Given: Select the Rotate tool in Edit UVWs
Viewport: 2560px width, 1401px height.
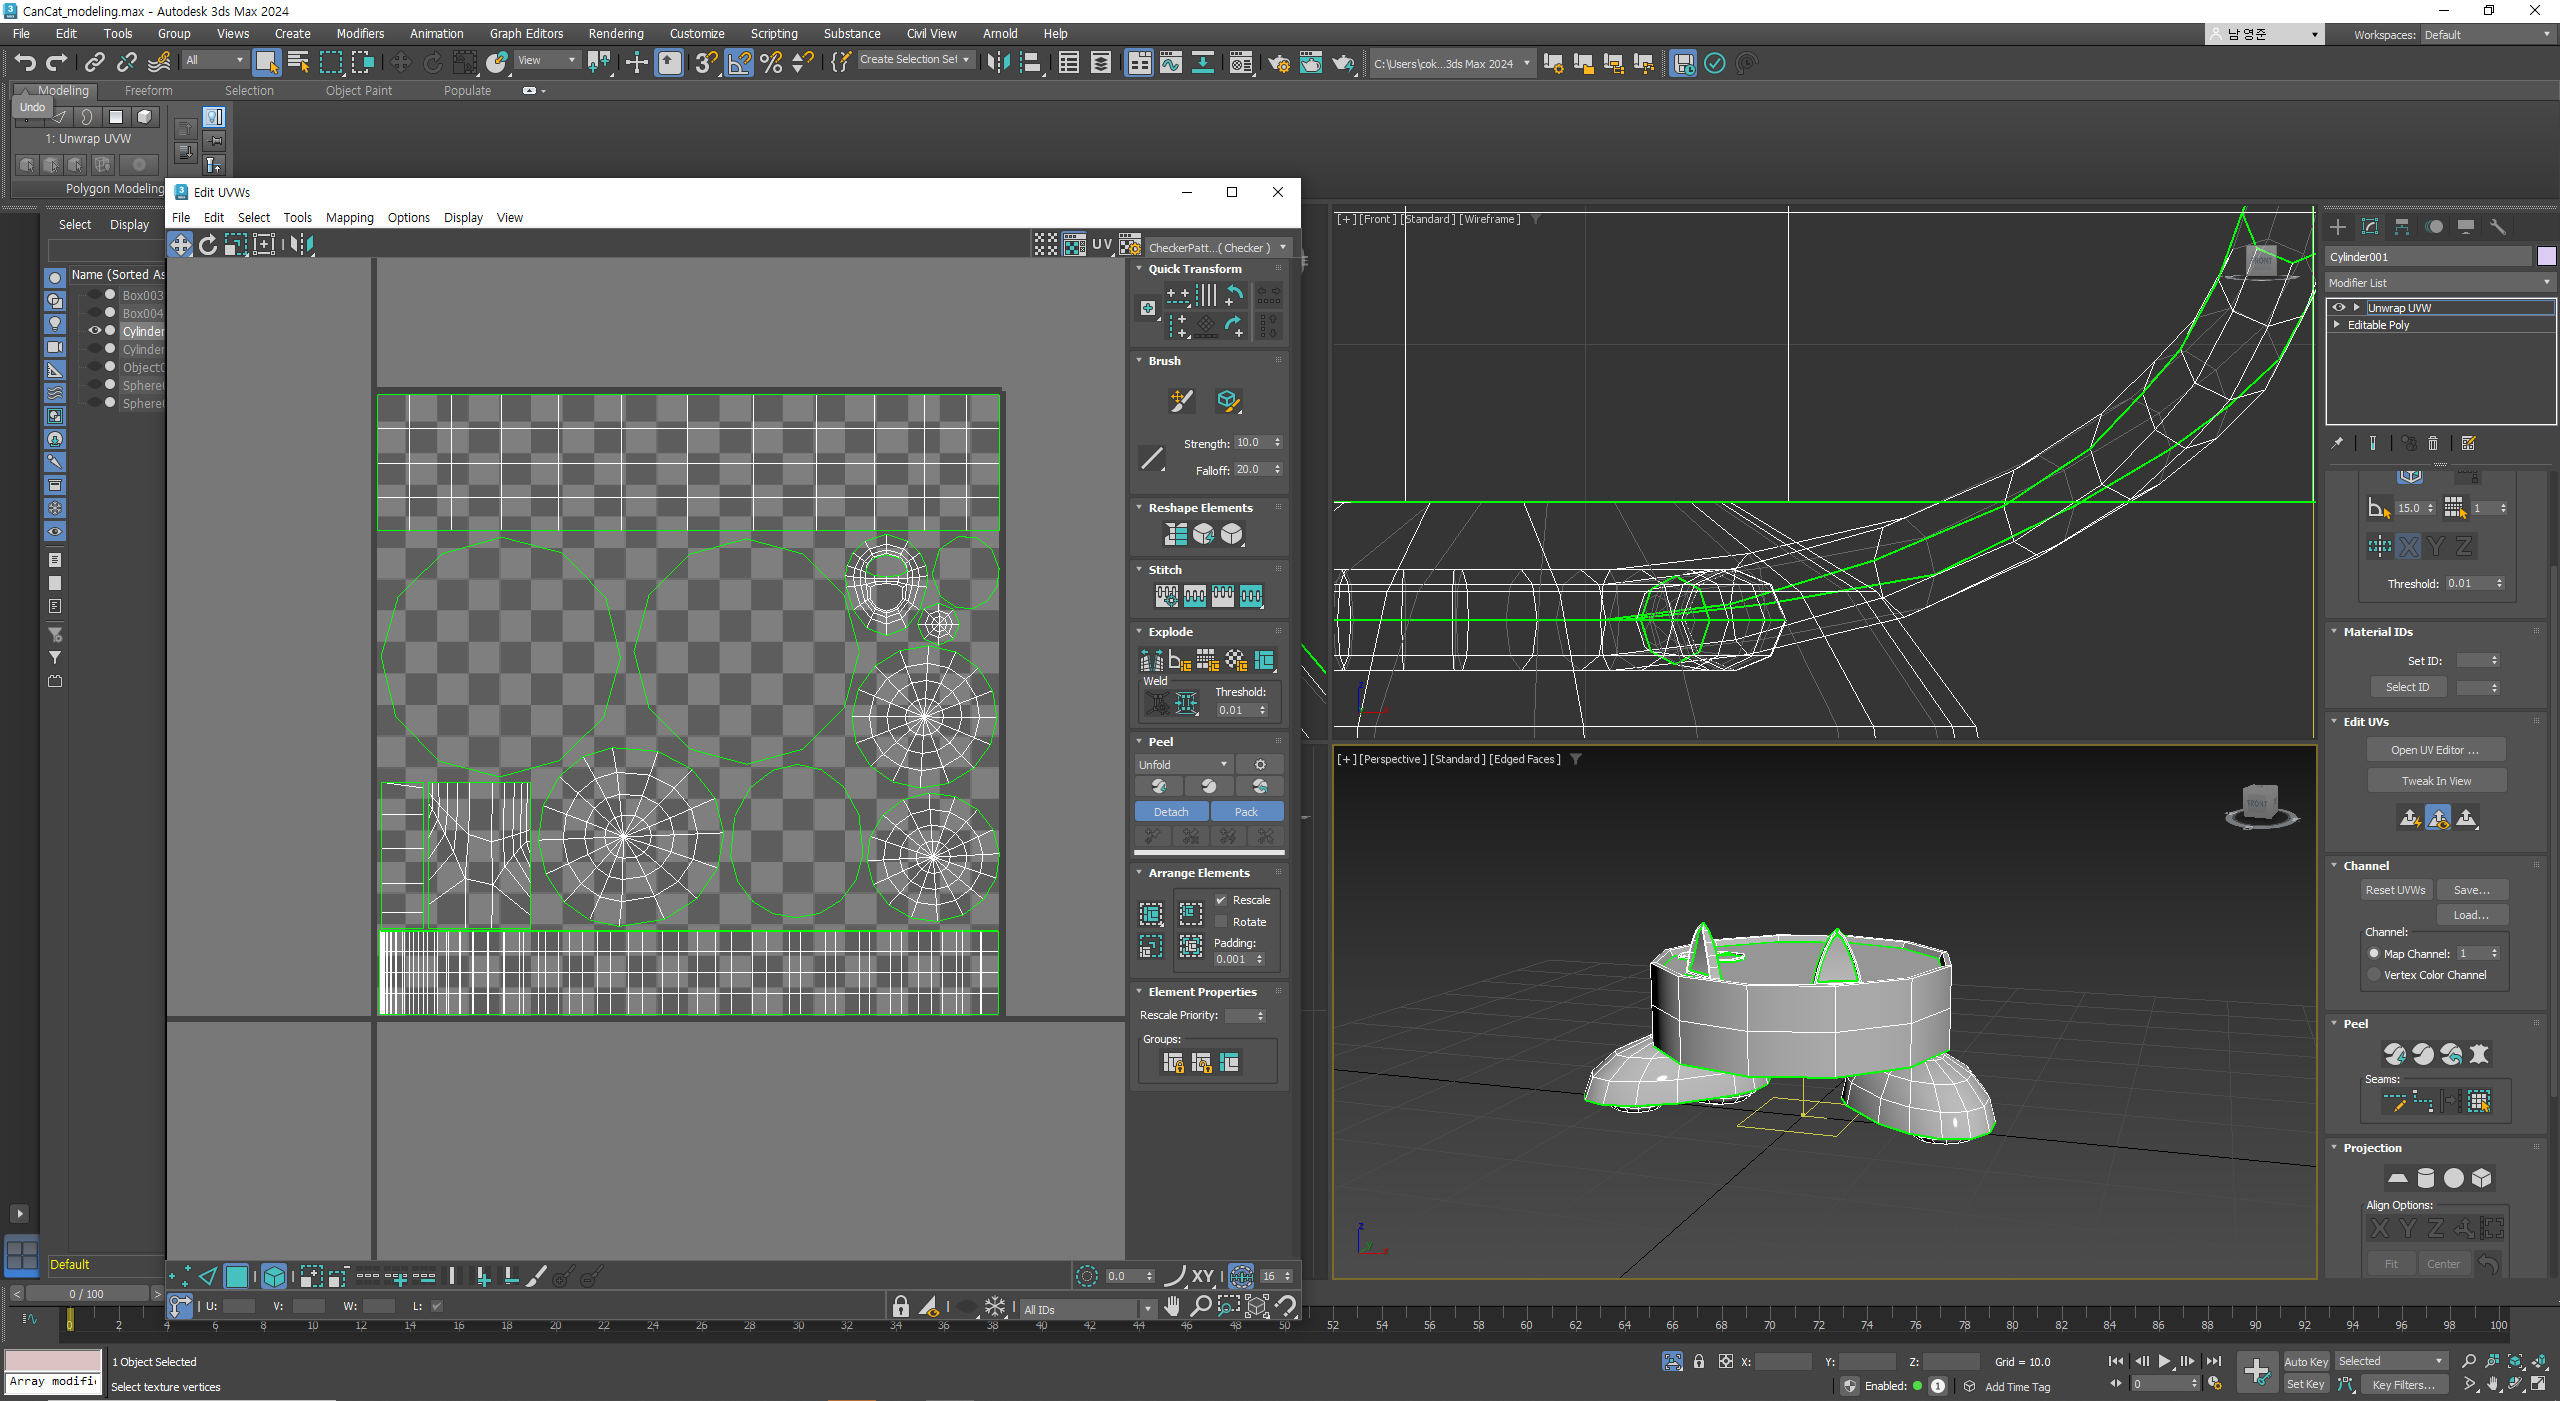Looking at the screenshot, I should click(x=208, y=244).
